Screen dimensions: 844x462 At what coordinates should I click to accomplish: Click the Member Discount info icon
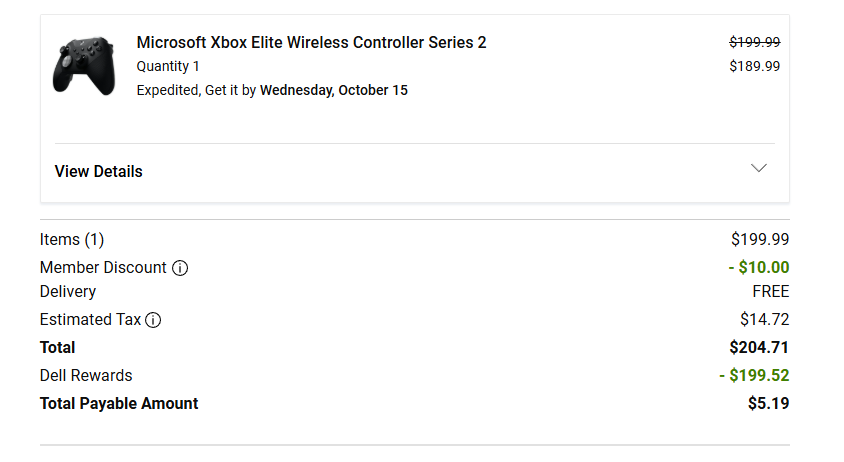point(180,268)
